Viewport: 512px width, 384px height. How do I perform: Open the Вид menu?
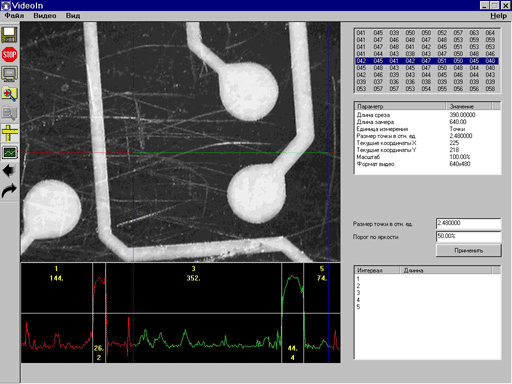[73, 16]
